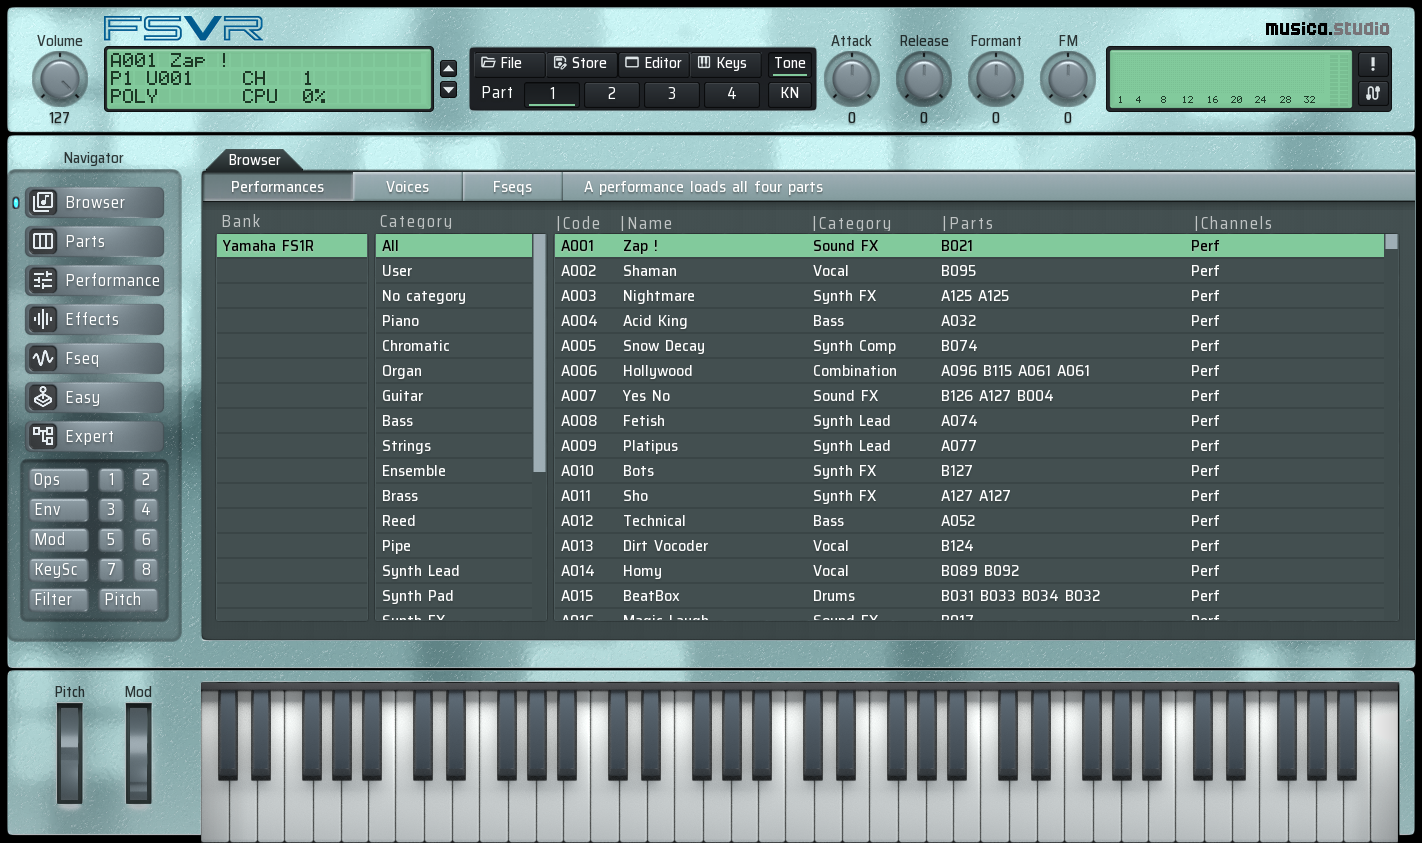The image size is (1422, 843).
Task: Select the Dirt Vocoder performance row
Action: click(969, 546)
